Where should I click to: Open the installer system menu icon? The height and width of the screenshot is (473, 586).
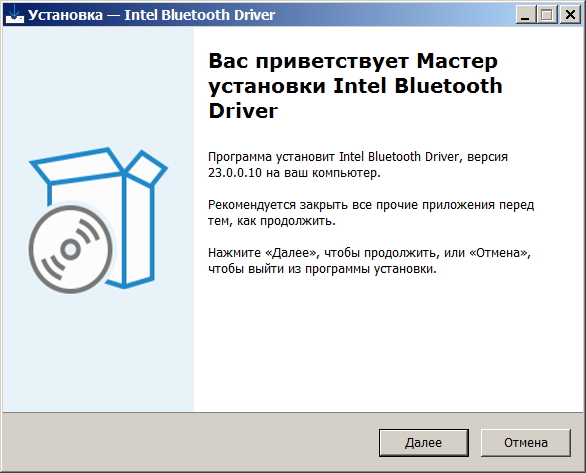(x=15, y=15)
